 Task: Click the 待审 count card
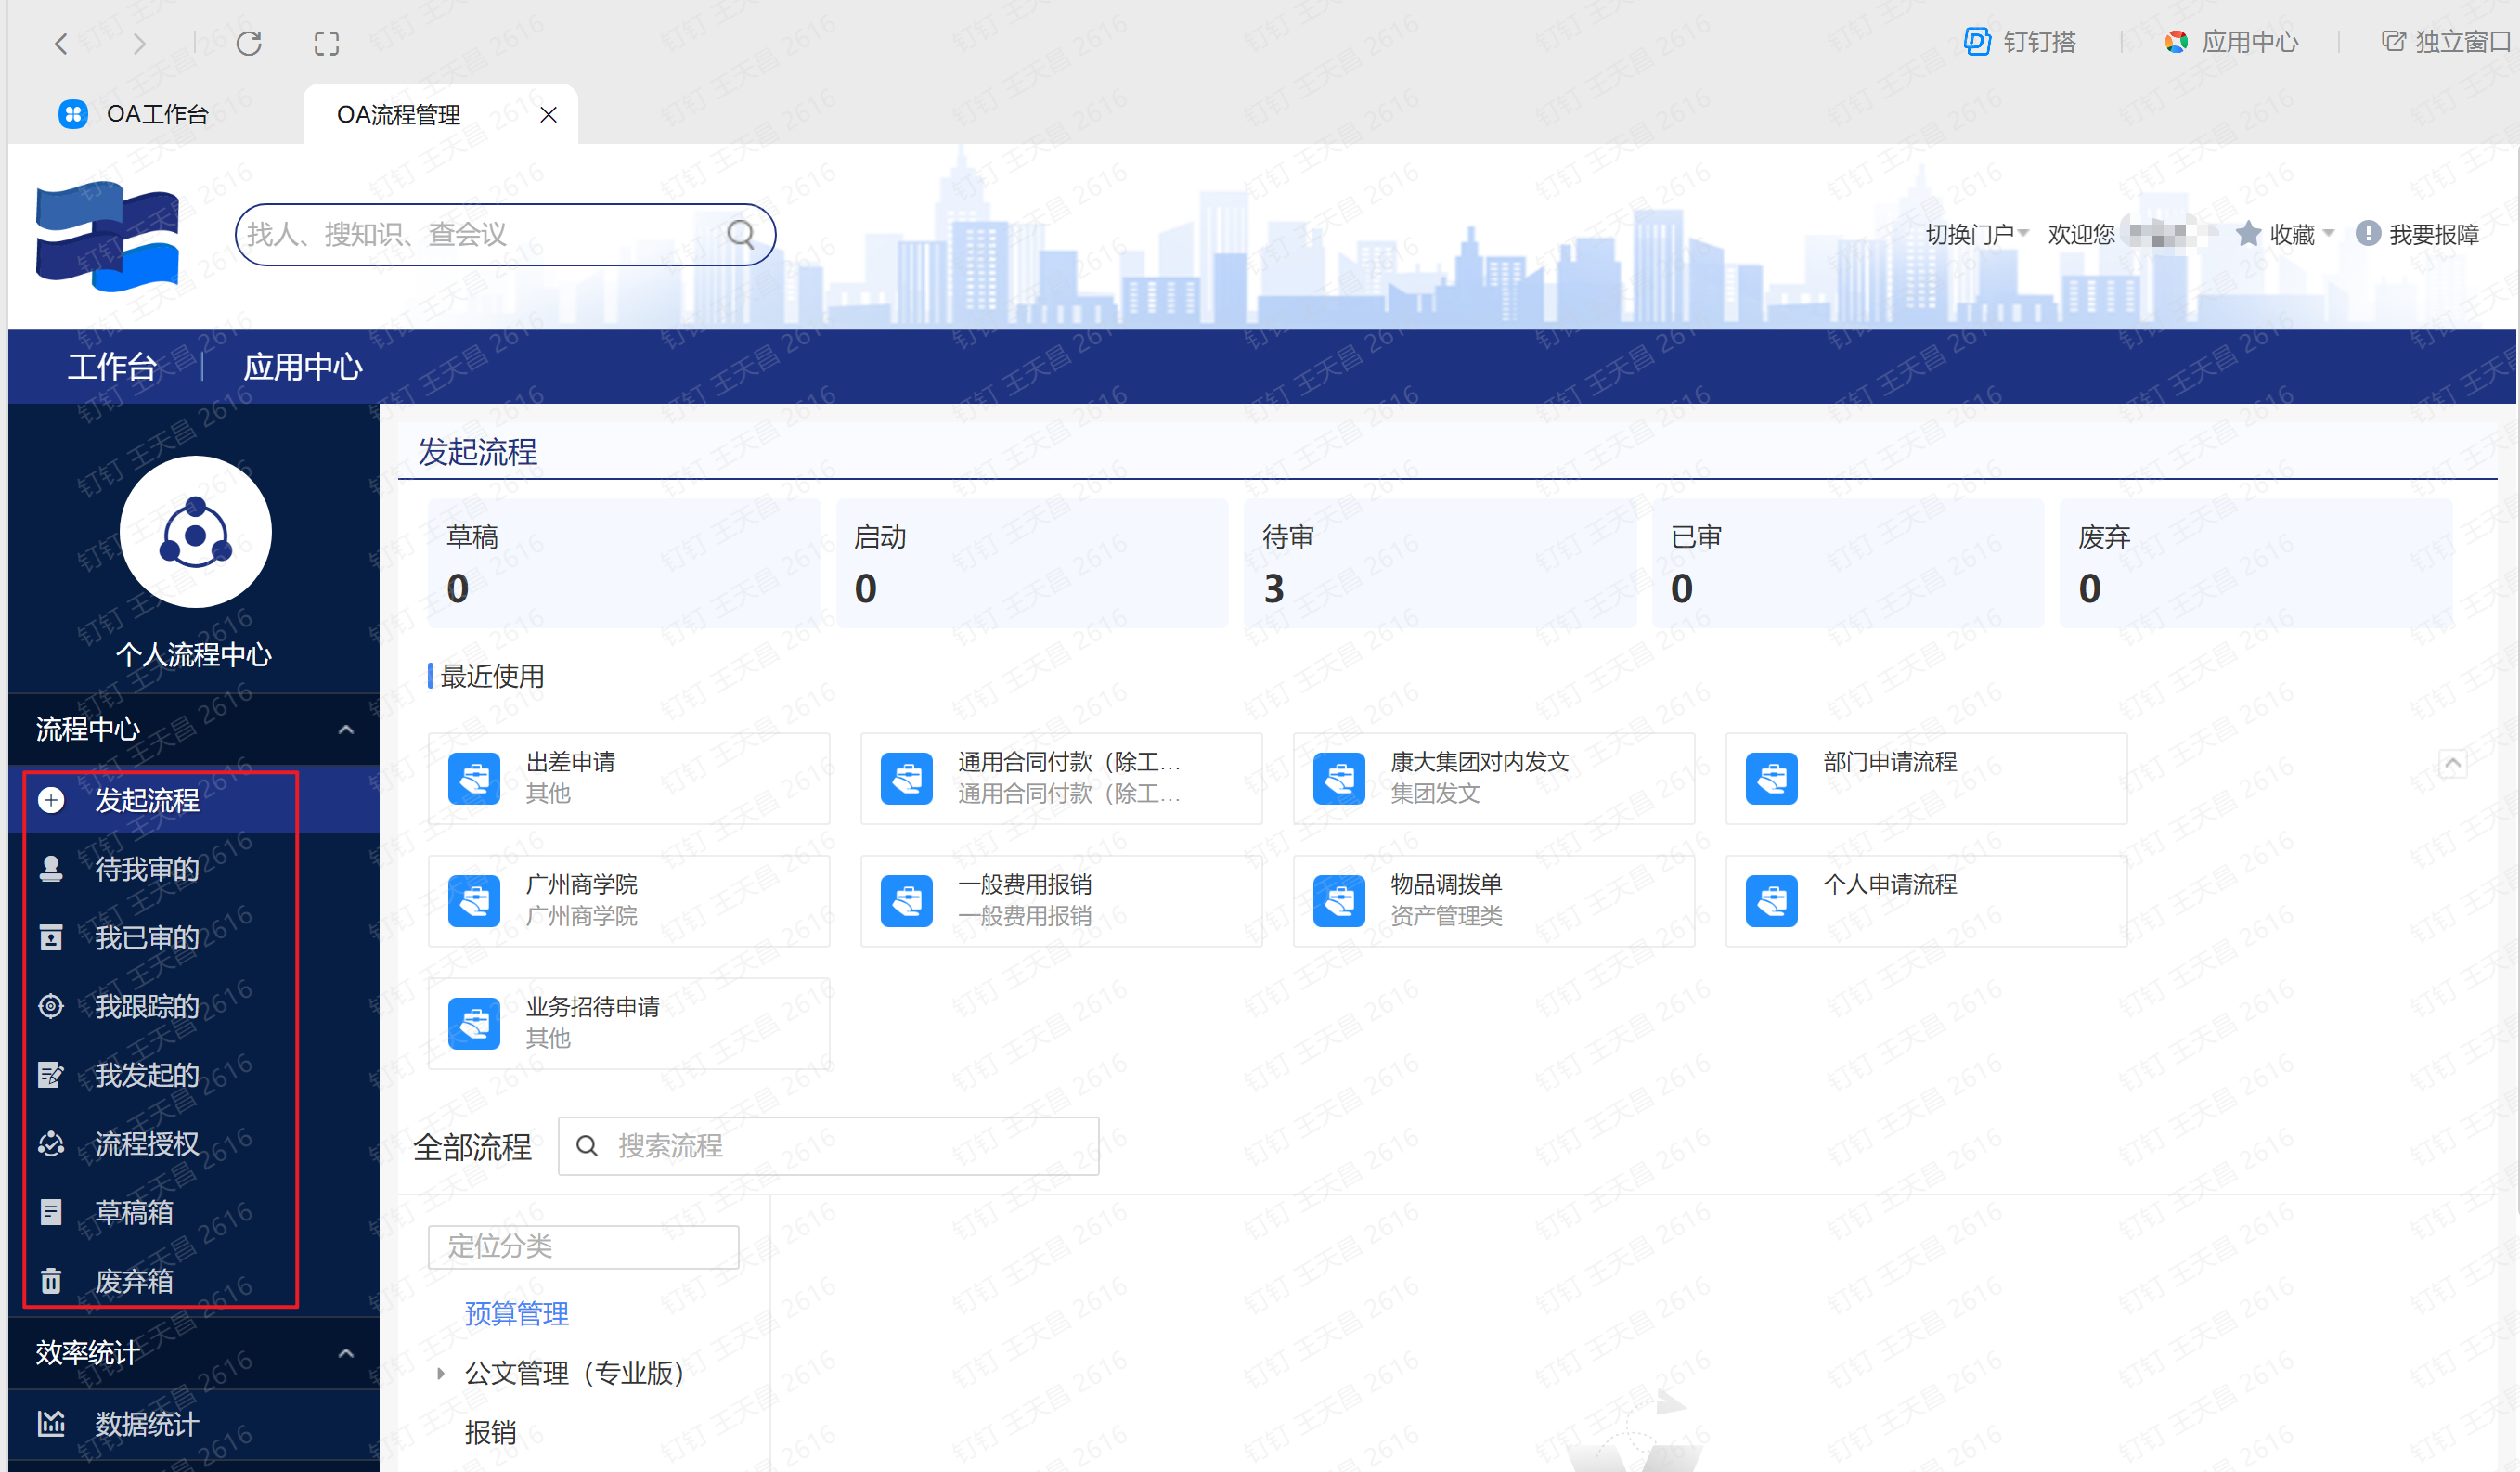point(1438,563)
